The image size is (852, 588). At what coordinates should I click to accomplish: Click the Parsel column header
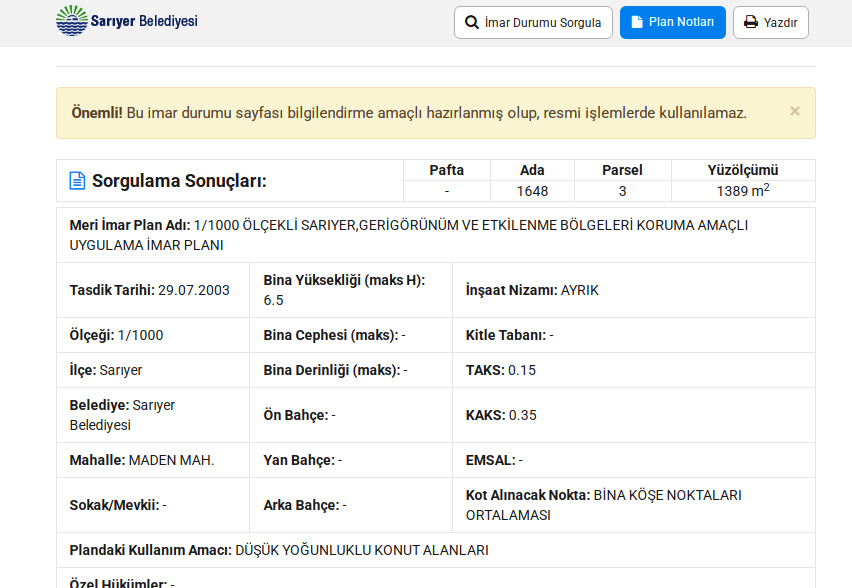623,170
